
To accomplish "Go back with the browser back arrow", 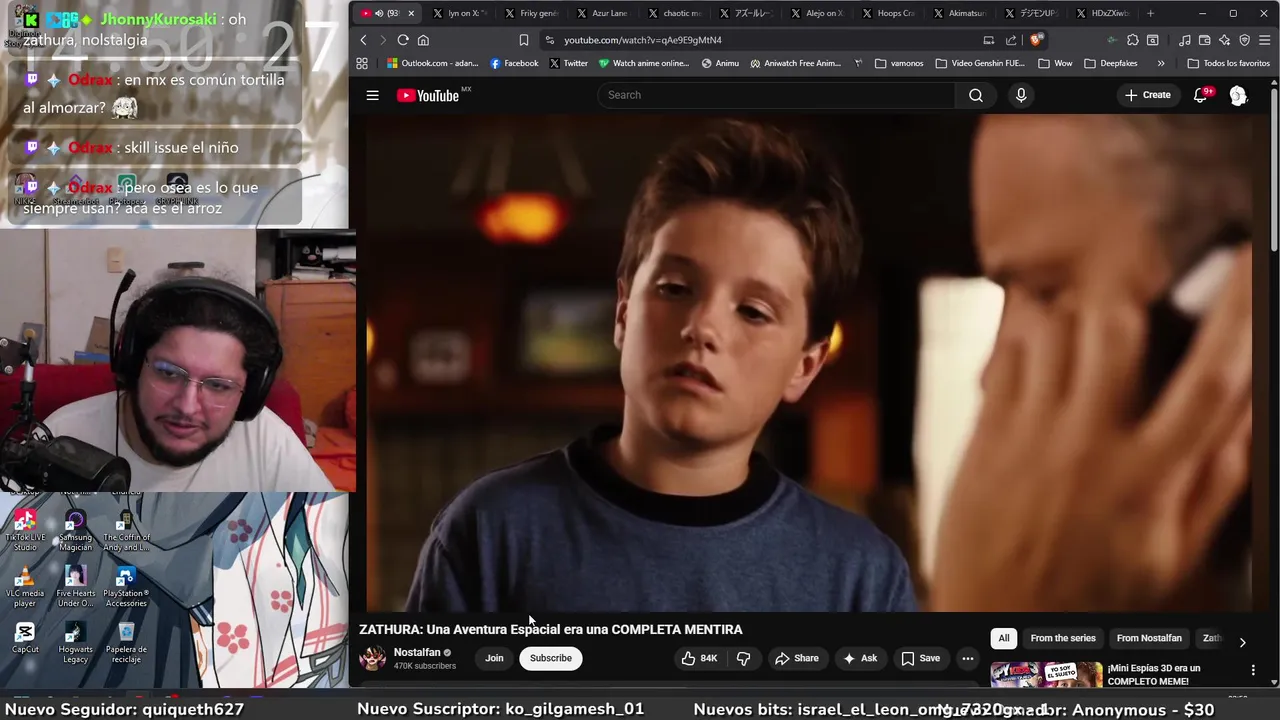I will pos(363,40).
